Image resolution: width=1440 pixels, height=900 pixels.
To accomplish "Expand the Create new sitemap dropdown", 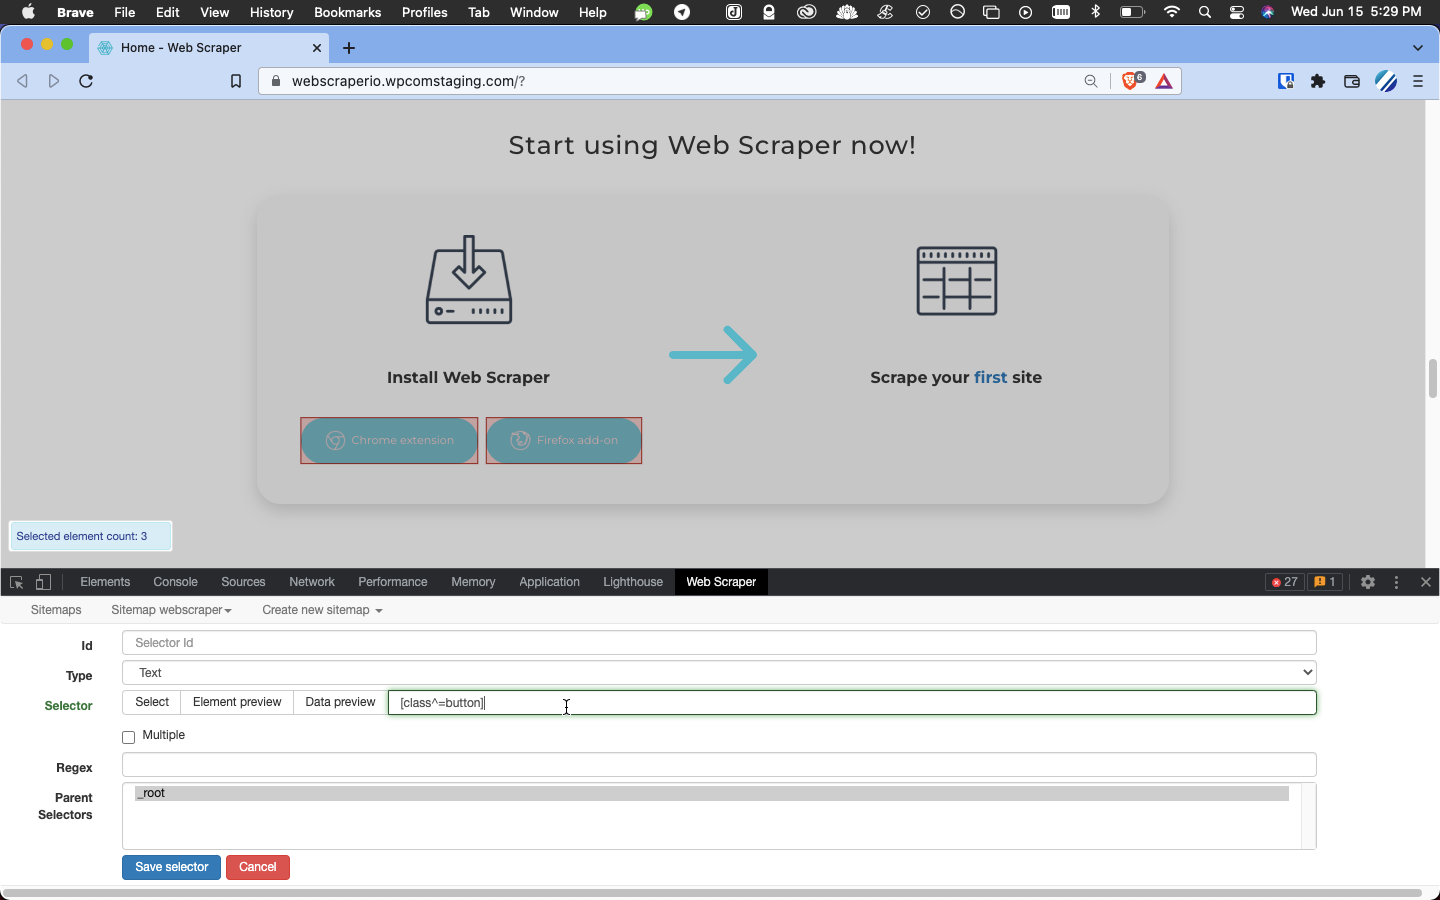I will click(322, 610).
